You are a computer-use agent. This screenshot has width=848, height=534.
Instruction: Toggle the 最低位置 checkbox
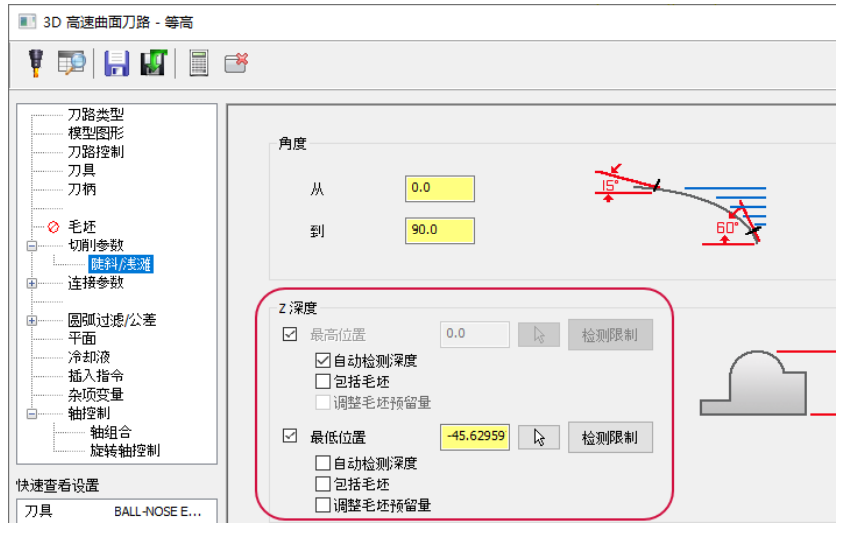click(x=290, y=436)
